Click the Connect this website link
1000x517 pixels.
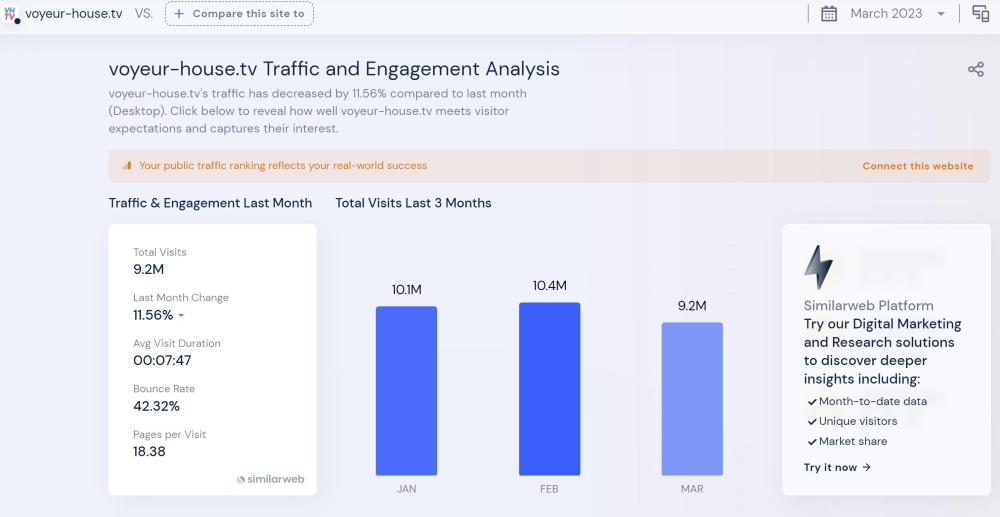coord(917,166)
